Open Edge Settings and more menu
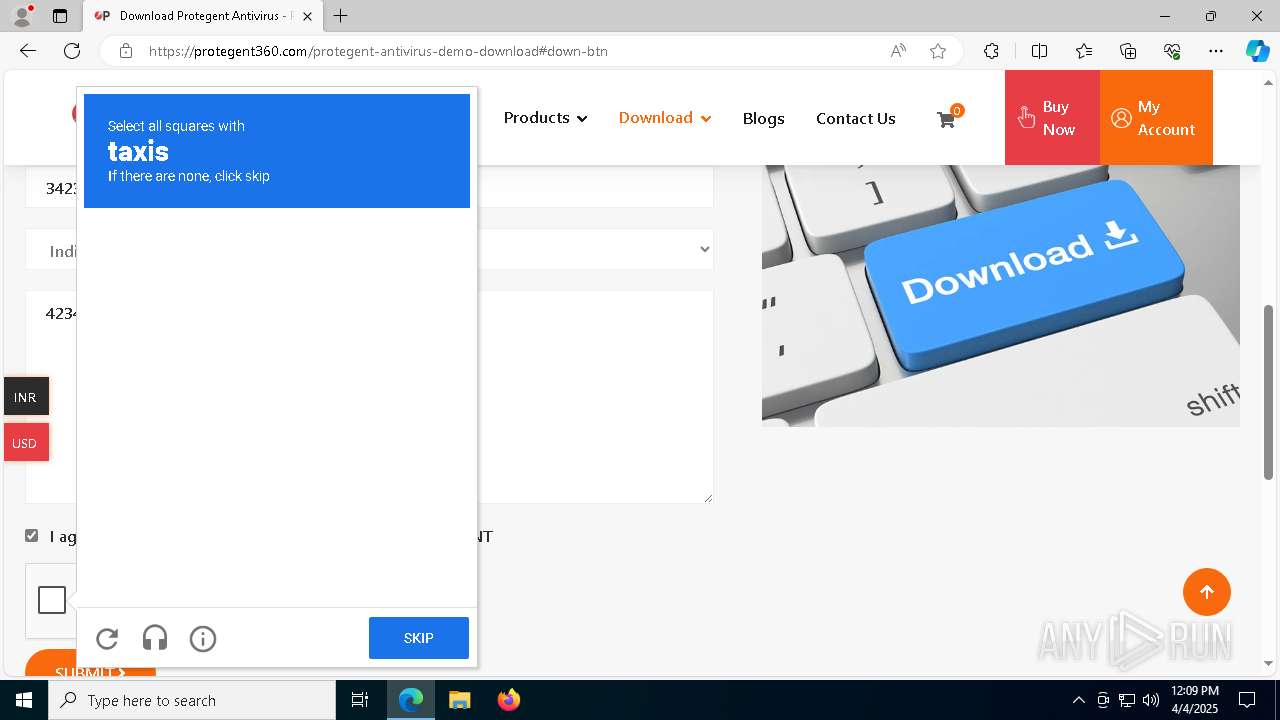The width and height of the screenshot is (1280, 720). tap(1216, 51)
